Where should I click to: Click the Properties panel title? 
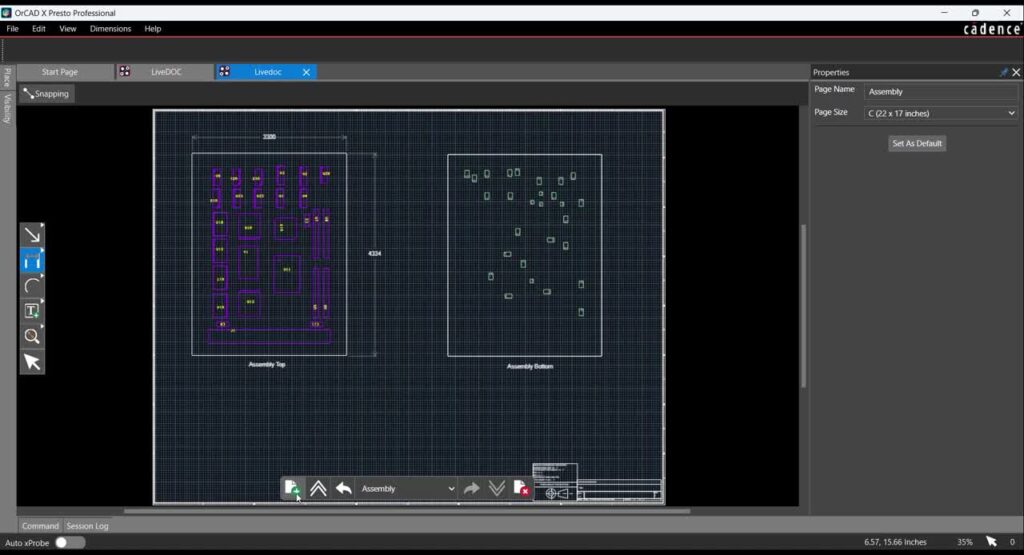[x=831, y=72]
